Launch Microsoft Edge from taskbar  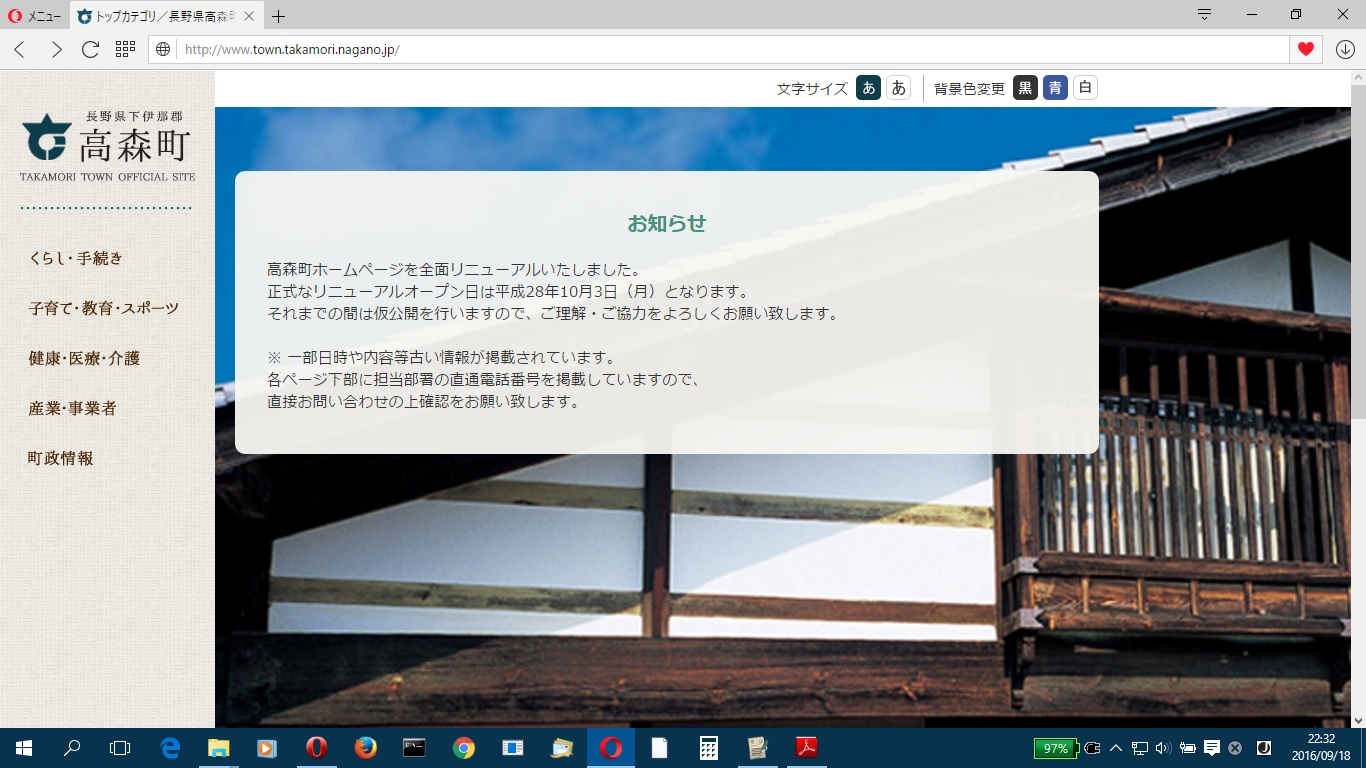(x=170, y=748)
